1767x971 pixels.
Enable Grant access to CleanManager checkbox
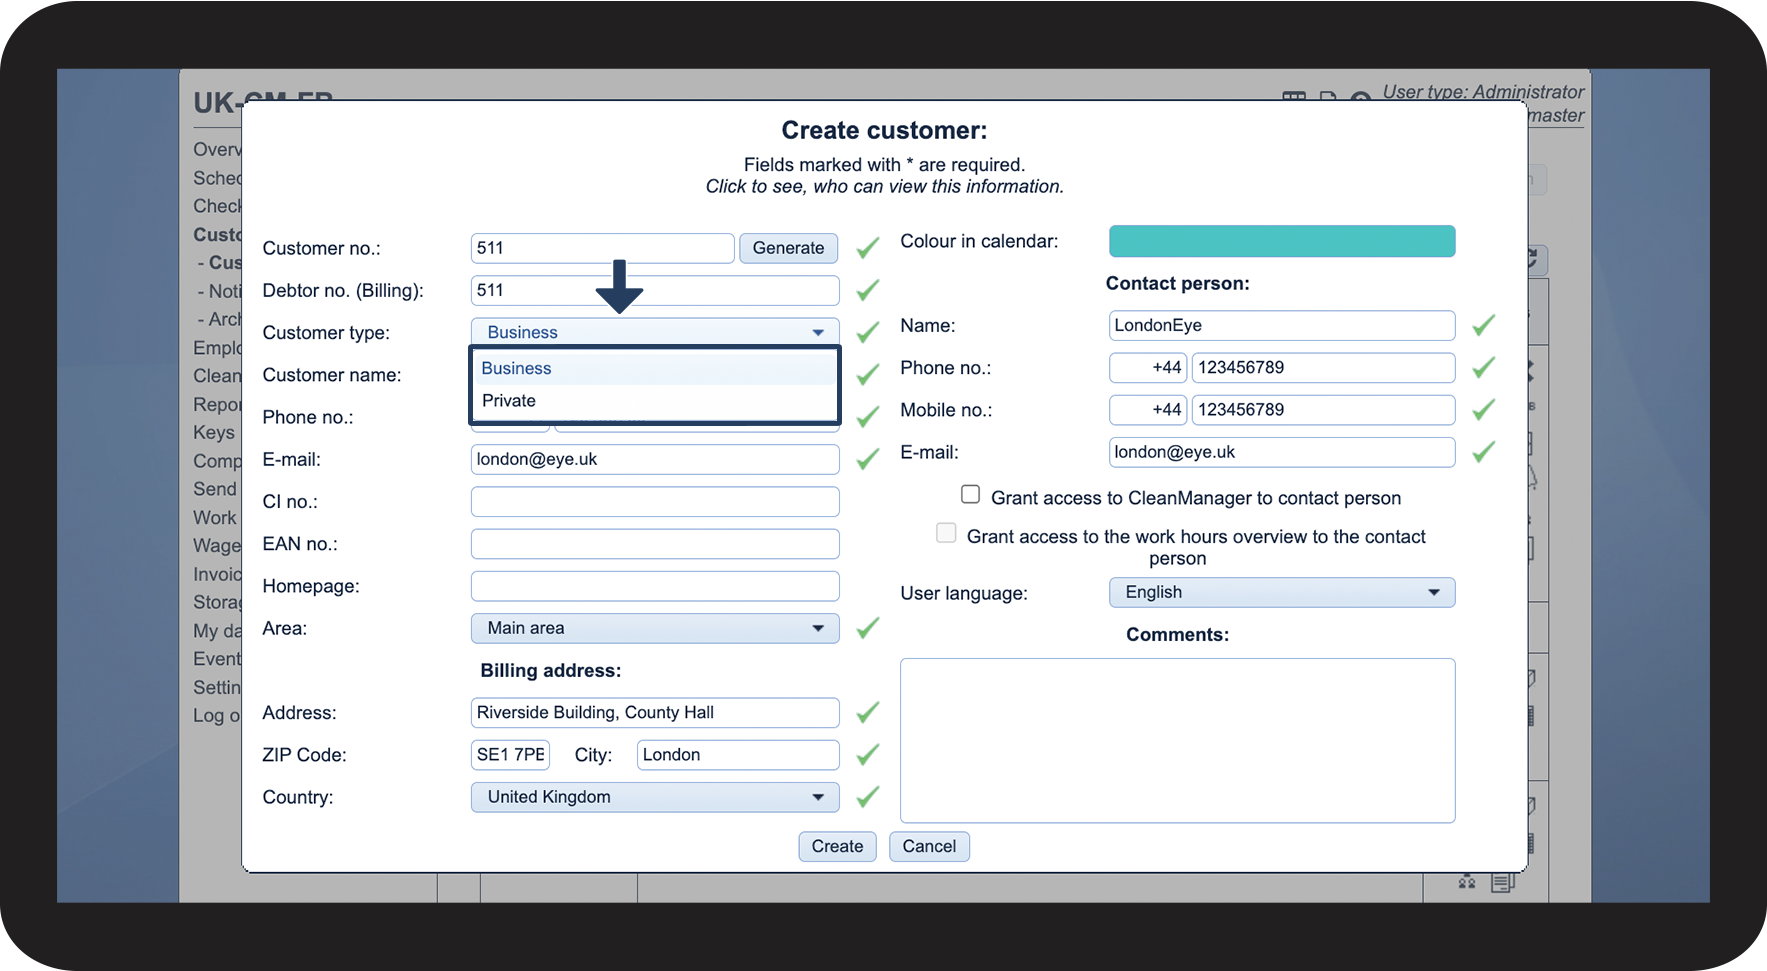(970, 495)
